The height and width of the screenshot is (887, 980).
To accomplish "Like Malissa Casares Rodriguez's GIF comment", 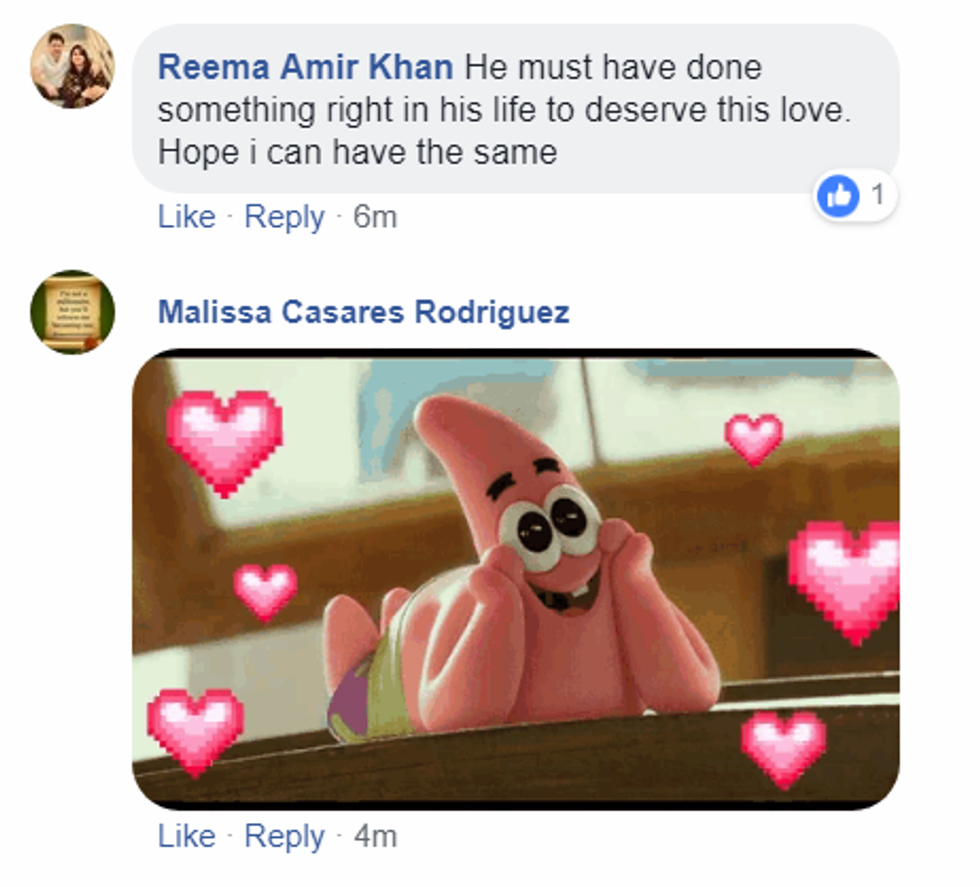I will pos(186,836).
